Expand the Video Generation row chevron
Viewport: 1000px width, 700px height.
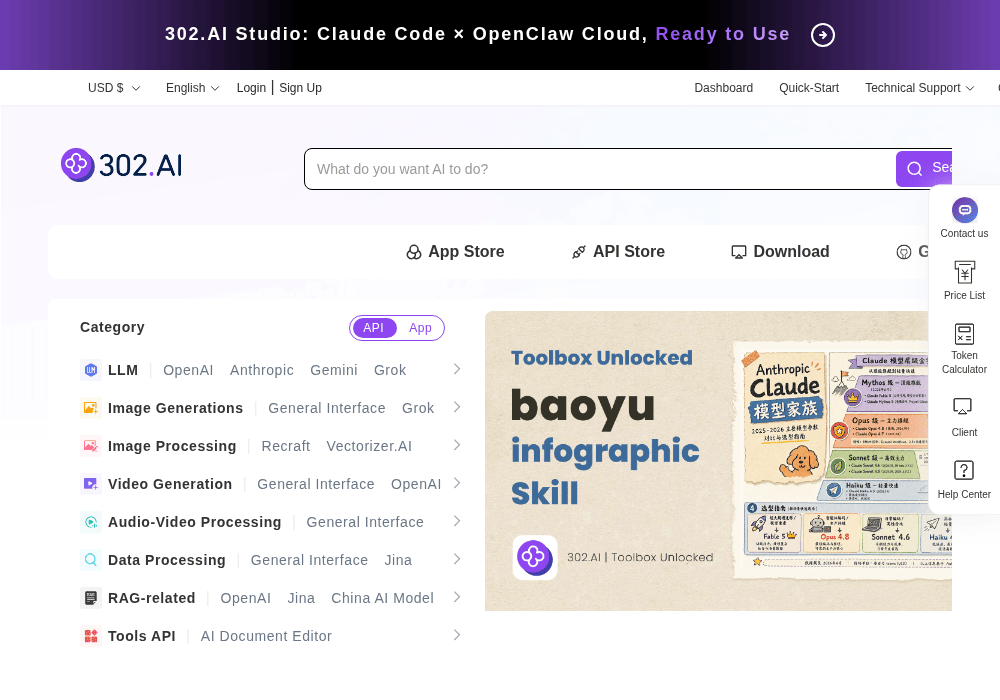tap(457, 483)
